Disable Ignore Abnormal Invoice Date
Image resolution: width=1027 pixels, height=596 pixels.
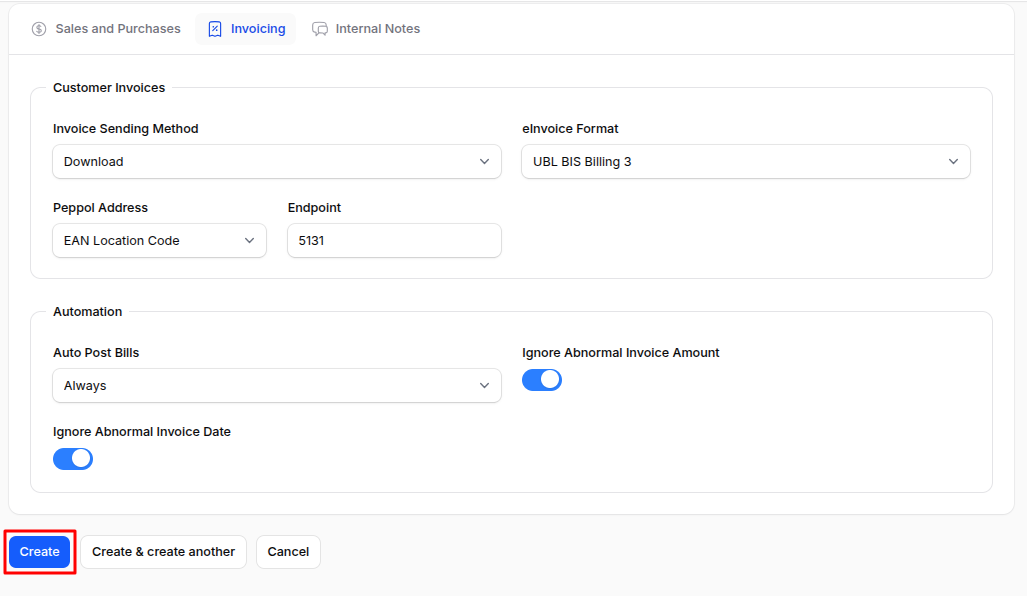(x=72, y=458)
